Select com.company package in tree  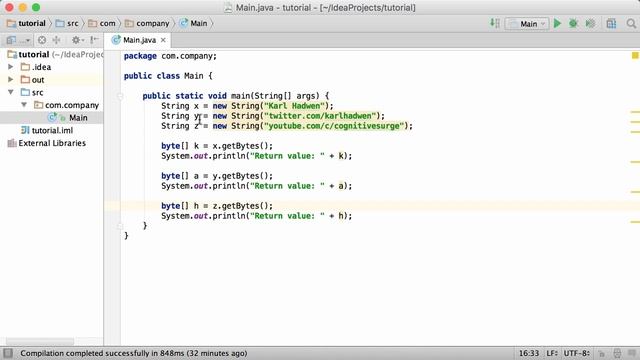point(51,105)
